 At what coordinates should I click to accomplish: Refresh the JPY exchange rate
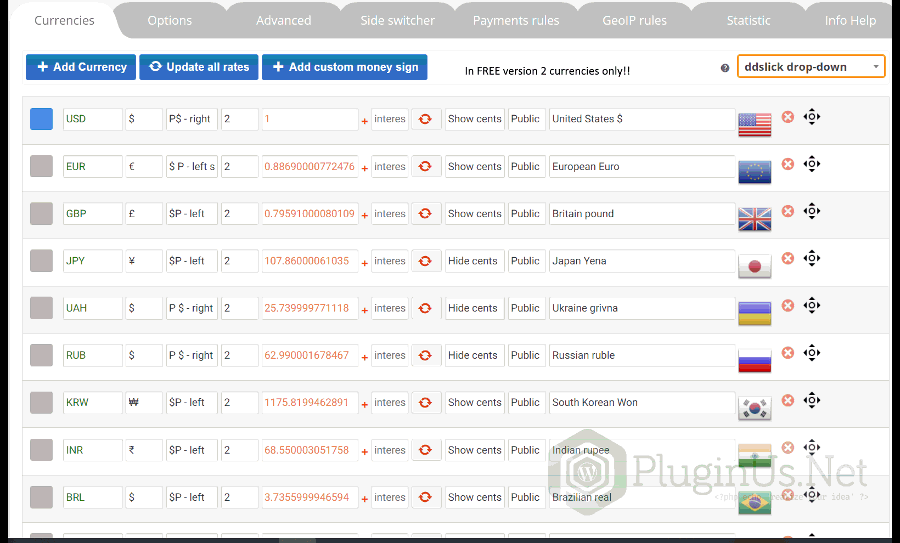425,261
